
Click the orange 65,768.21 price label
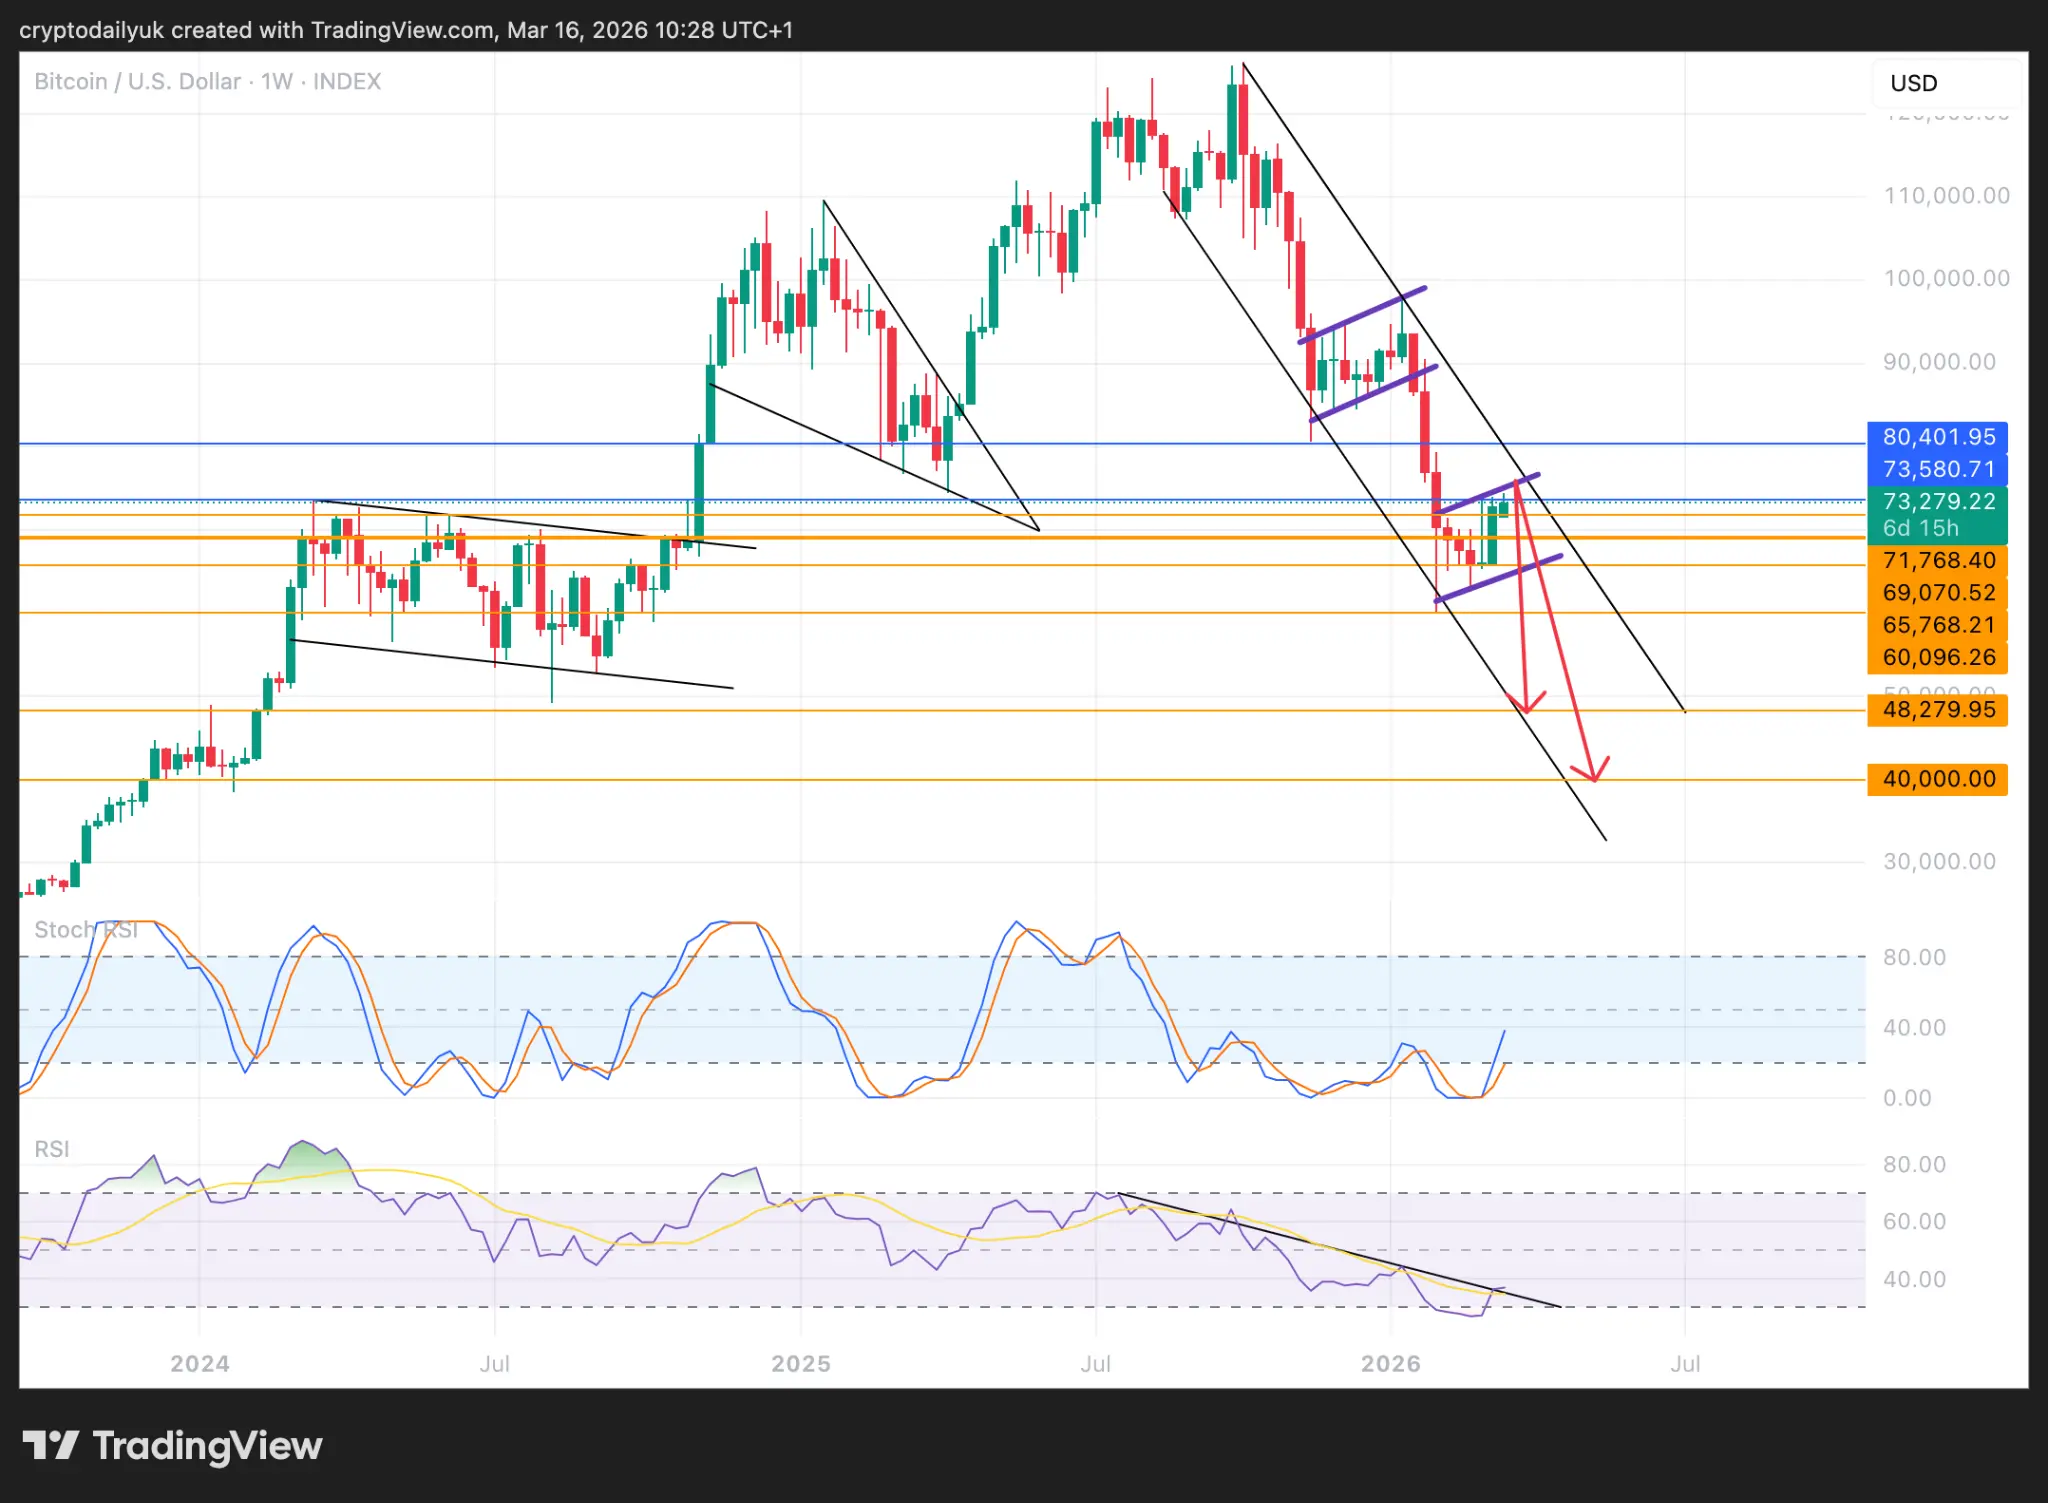click(1937, 625)
